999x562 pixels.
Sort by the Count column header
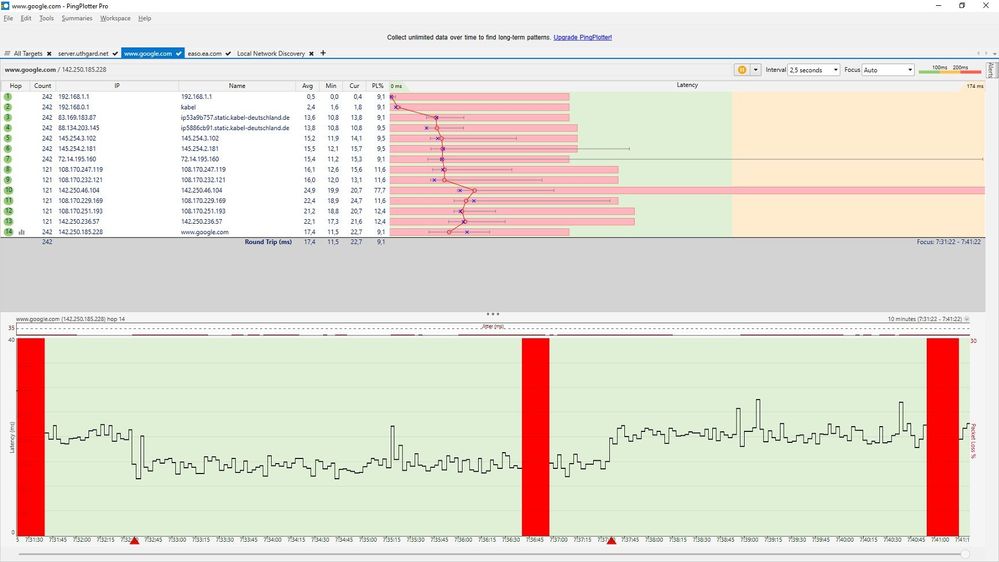(x=43, y=86)
